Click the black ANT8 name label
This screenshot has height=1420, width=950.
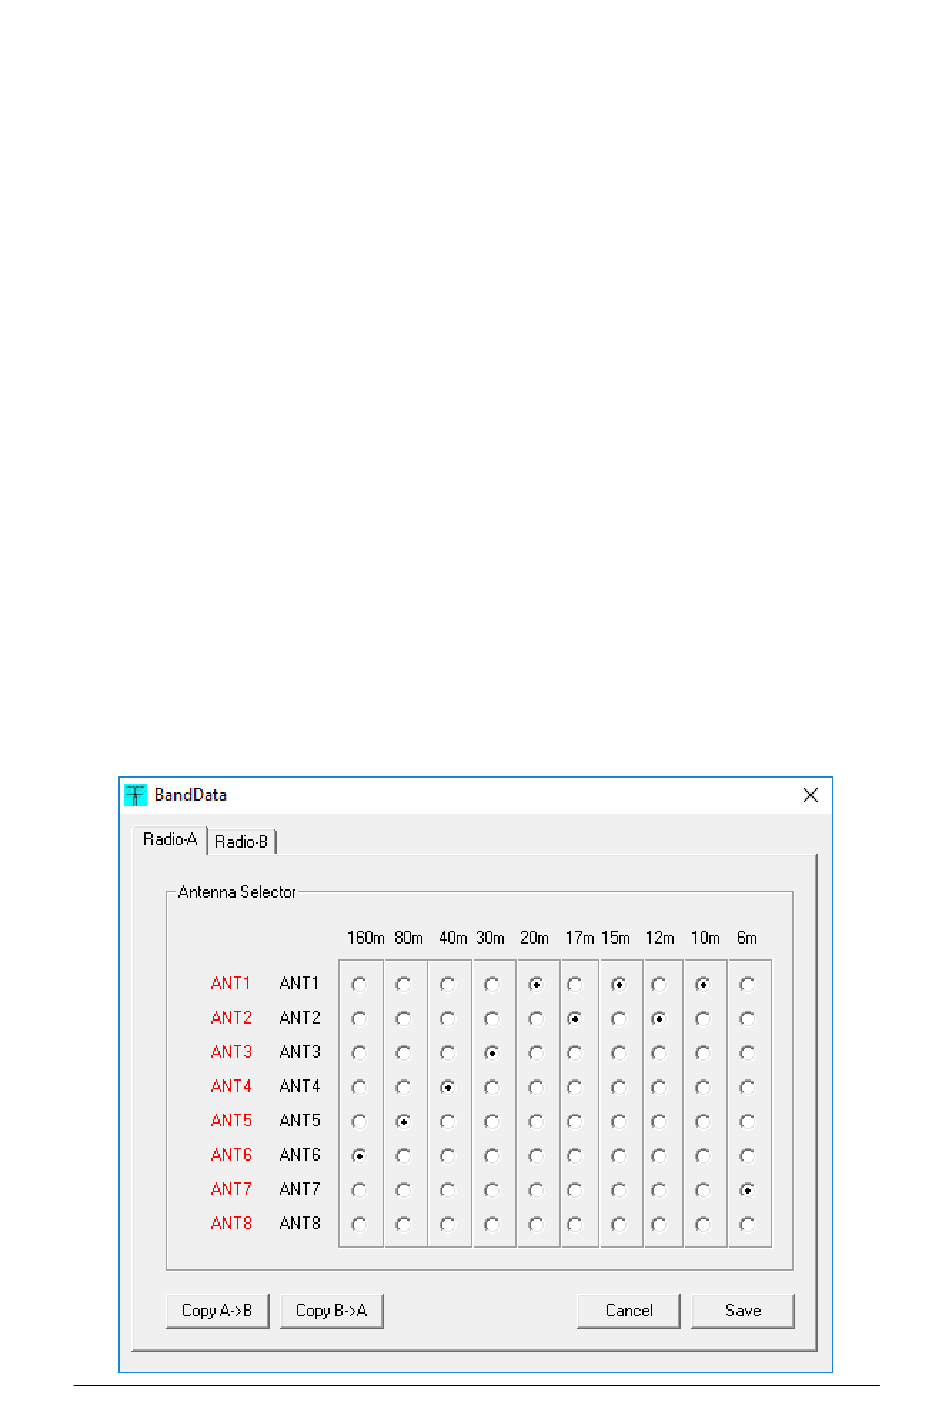coord(300,1223)
